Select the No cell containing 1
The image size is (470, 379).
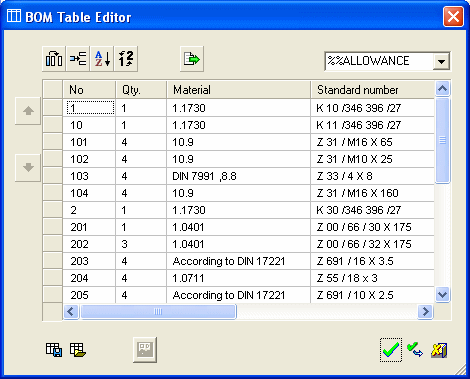point(90,108)
